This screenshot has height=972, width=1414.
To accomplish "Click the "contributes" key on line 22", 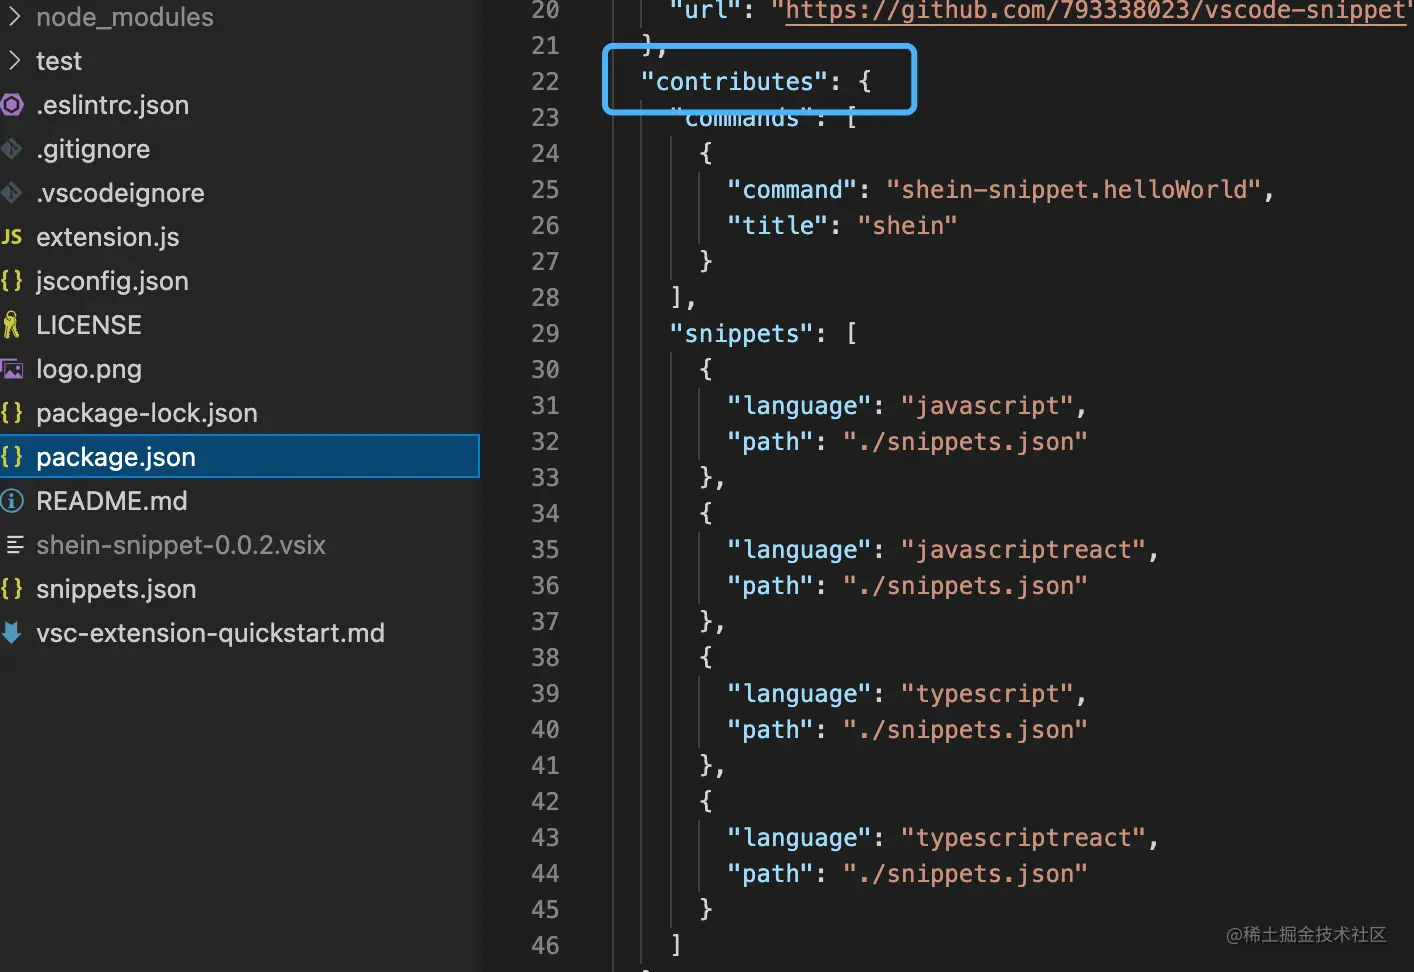I will tap(735, 81).
